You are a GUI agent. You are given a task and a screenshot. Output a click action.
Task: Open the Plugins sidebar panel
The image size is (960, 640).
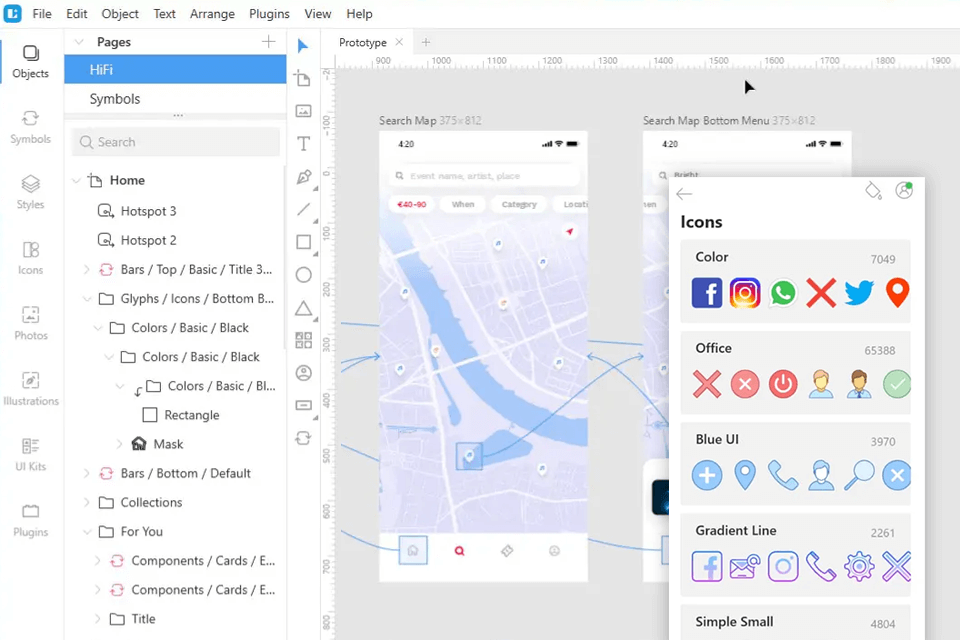[x=31, y=521]
